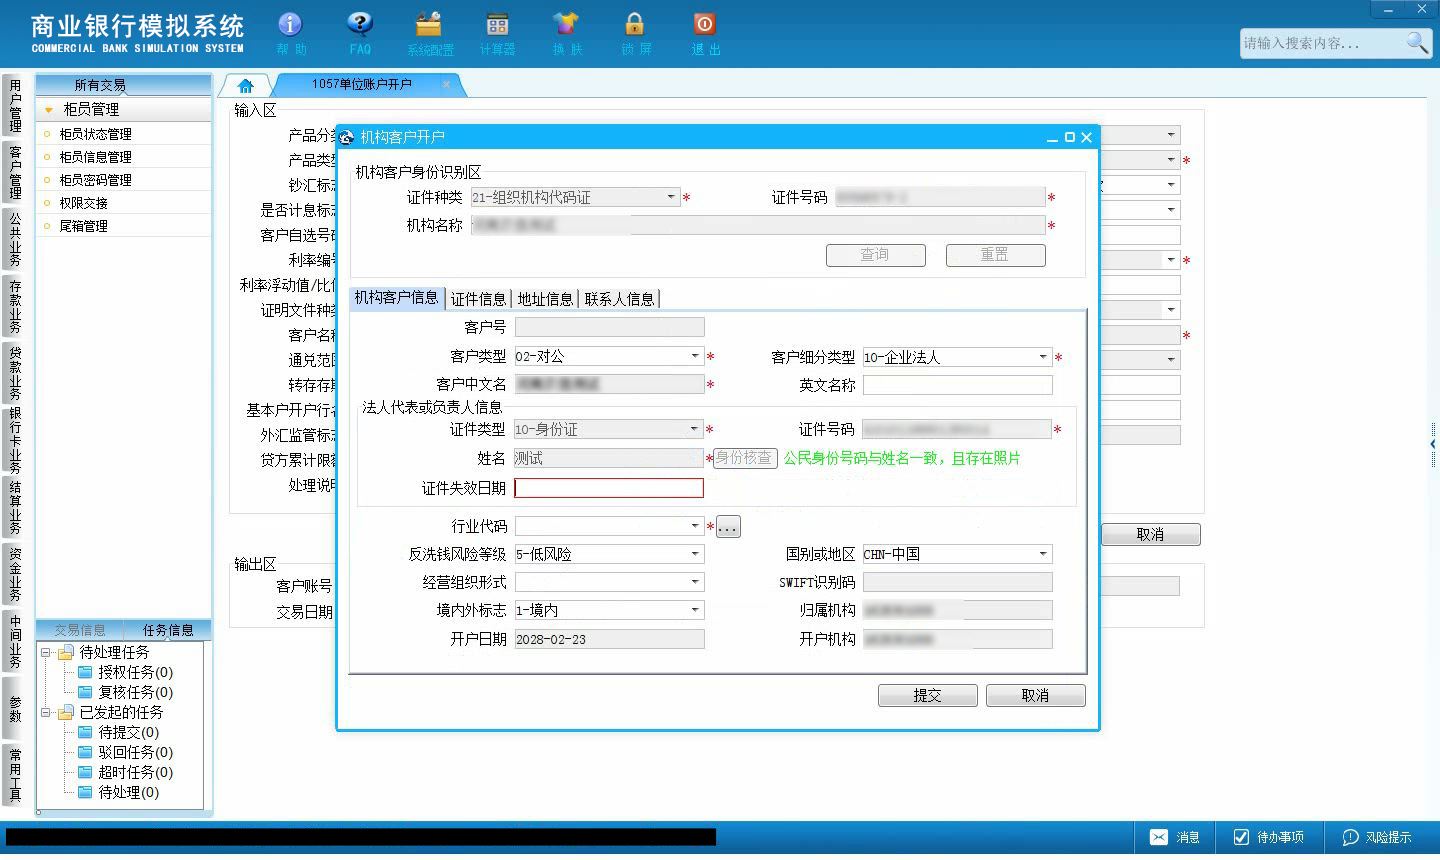This screenshot has height=860, width=1440.
Task: Open the 客户细分类型 dropdown
Action: coord(1043,356)
